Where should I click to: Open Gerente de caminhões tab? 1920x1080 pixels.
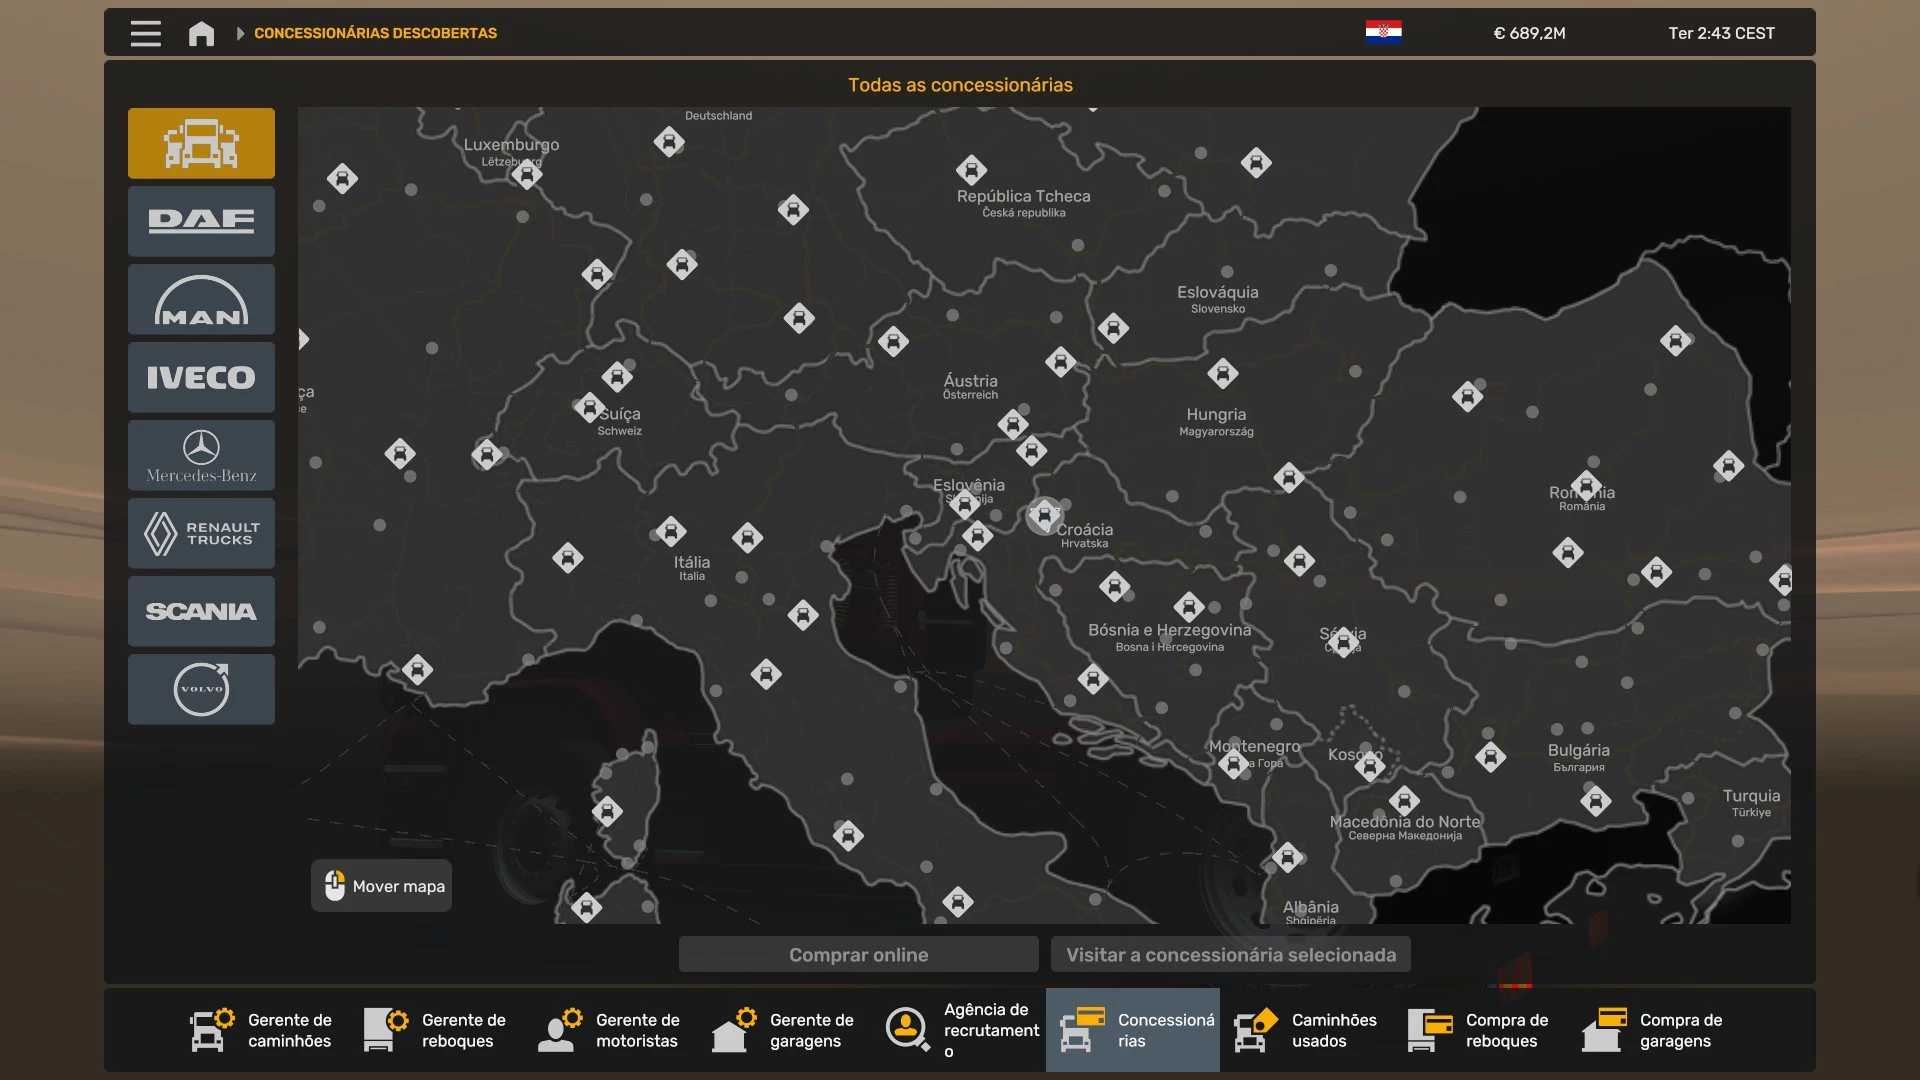click(x=262, y=1030)
